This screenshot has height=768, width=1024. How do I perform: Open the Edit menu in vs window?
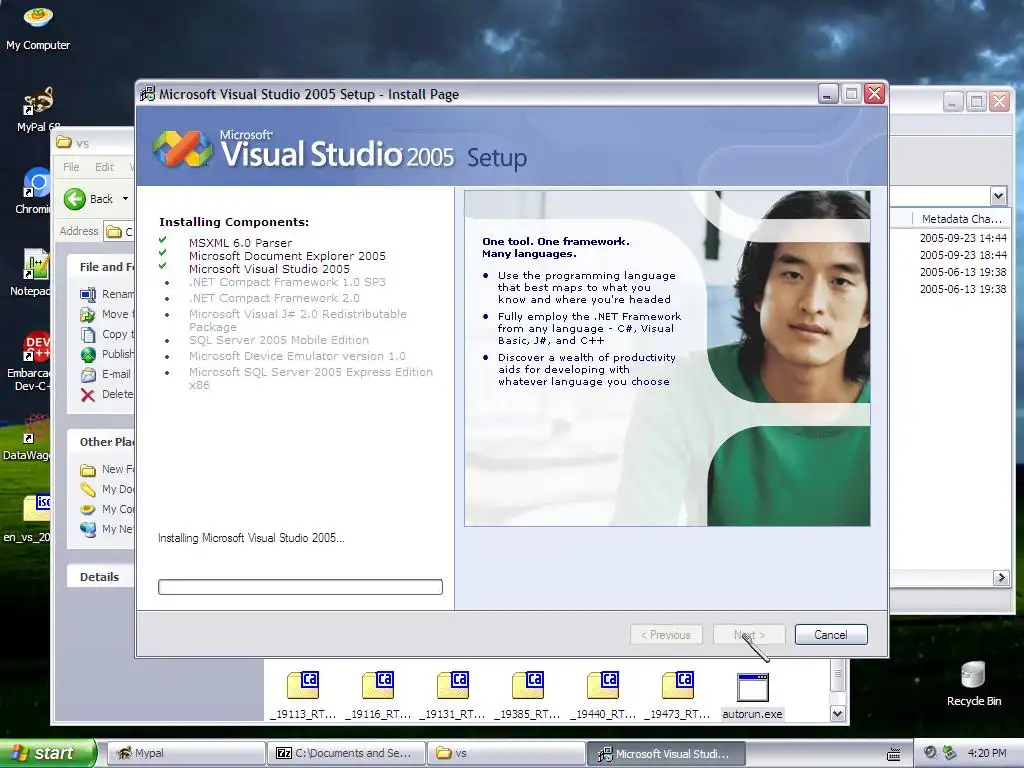pos(104,167)
